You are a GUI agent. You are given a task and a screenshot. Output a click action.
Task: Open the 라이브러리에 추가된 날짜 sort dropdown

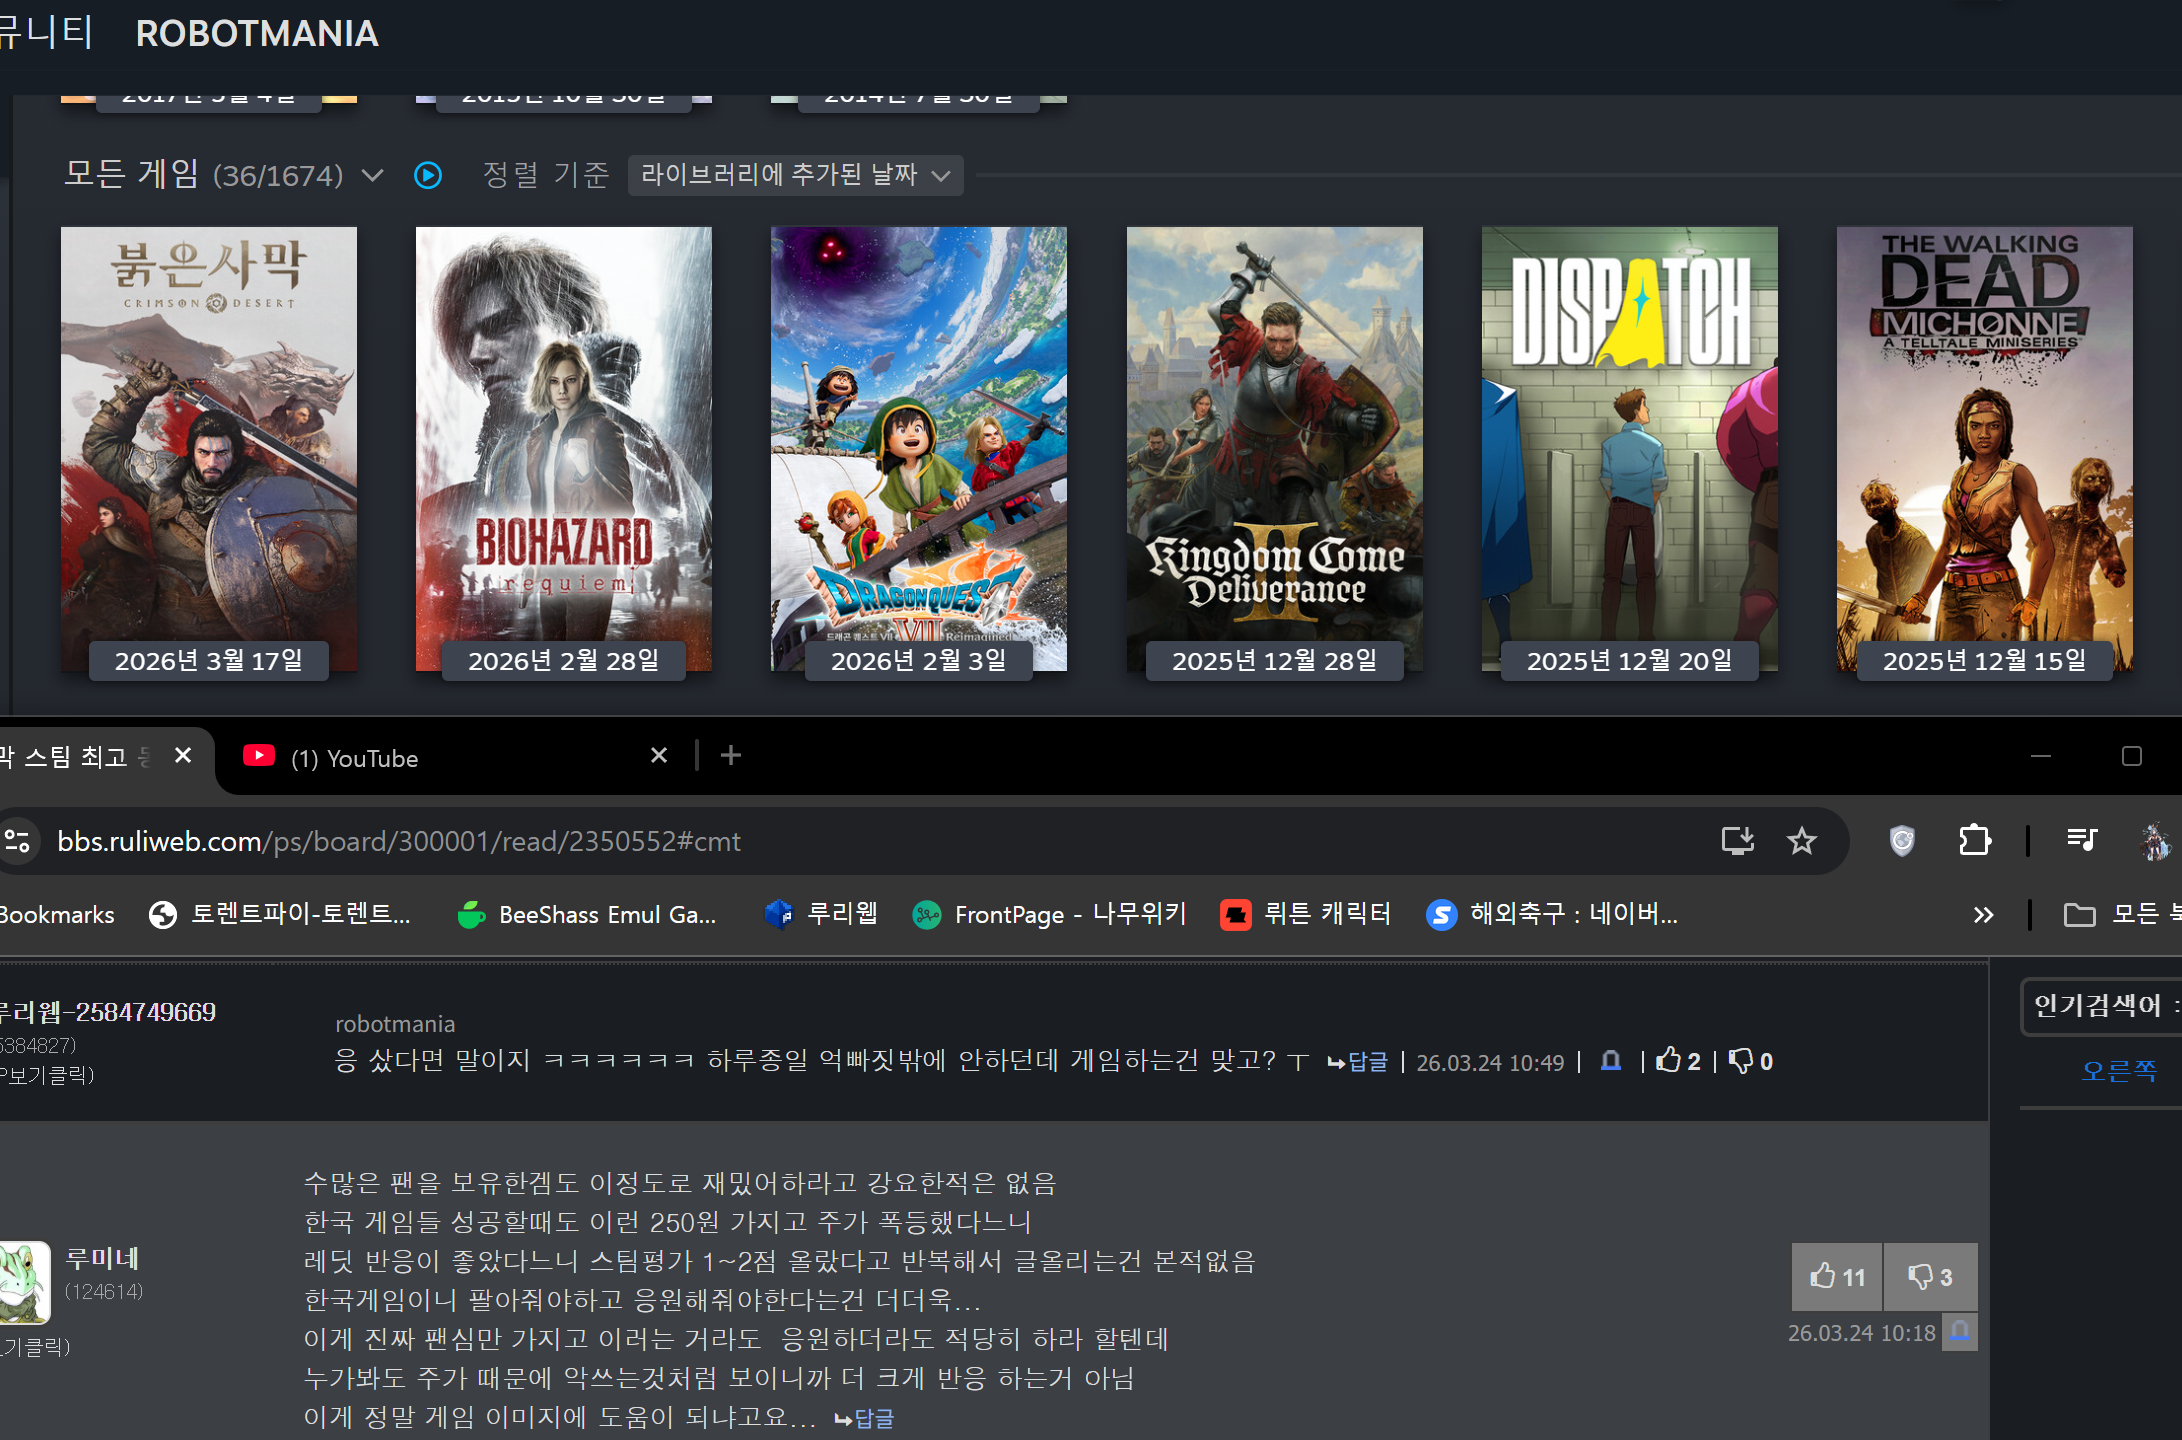pos(795,175)
